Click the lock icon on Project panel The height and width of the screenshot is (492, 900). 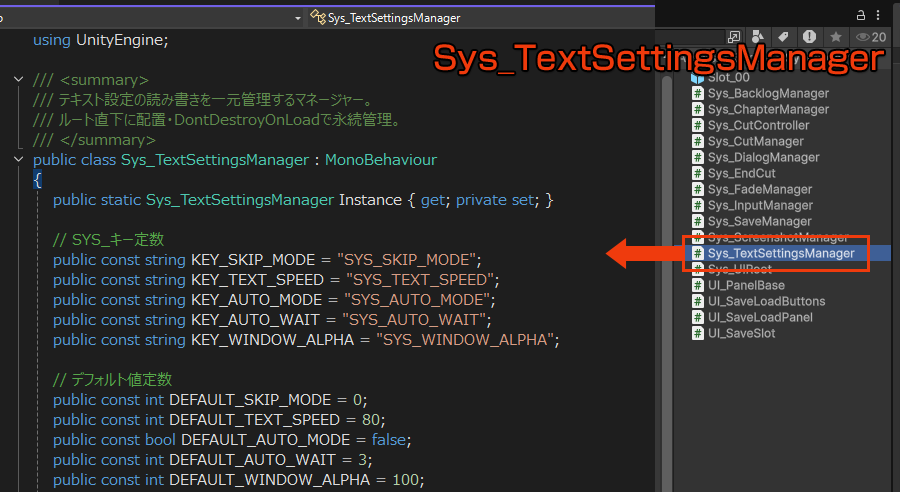[x=861, y=14]
